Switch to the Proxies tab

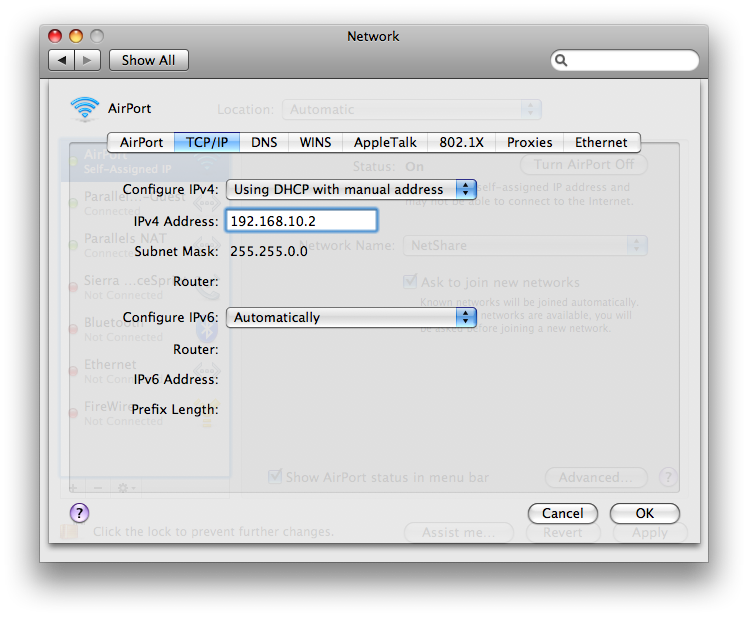coord(530,142)
